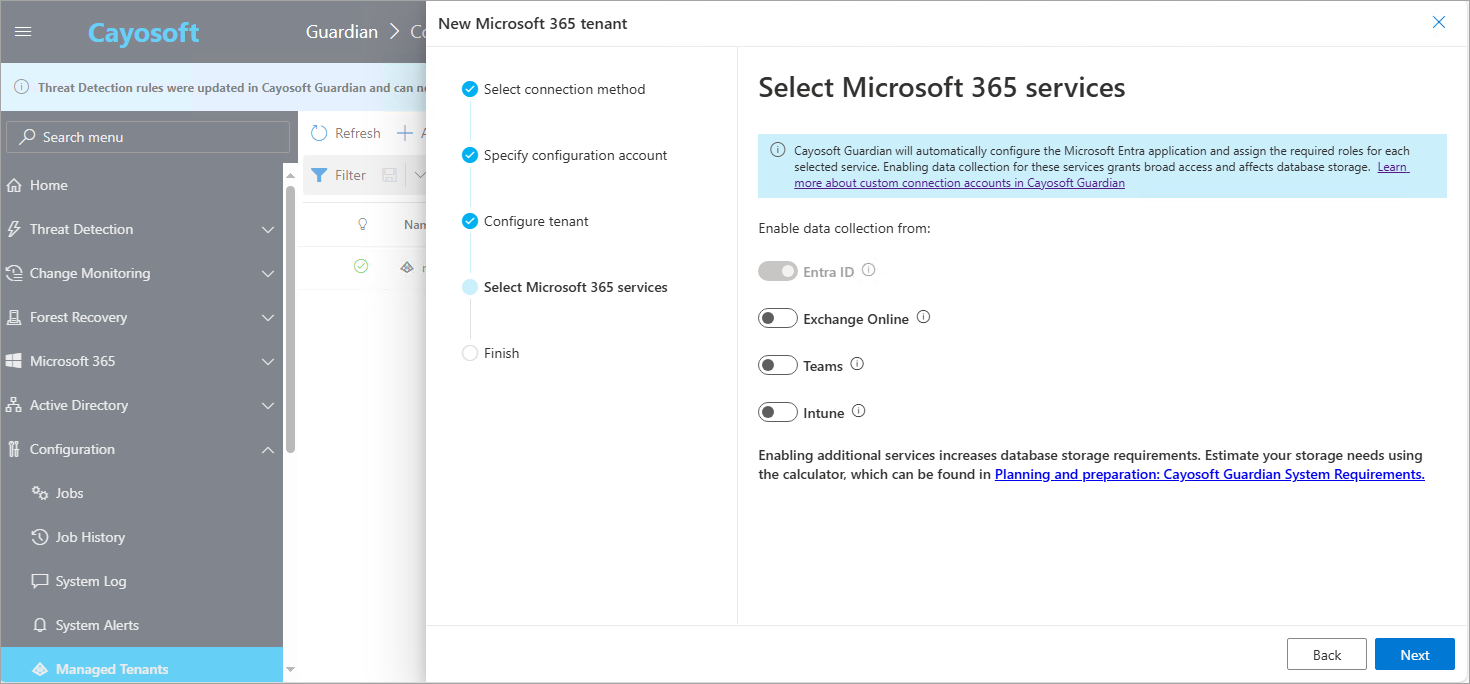Enable Teams data collection toggle
The height and width of the screenshot is (684, 1470).
pyautogui.click(x=778, y=365)
